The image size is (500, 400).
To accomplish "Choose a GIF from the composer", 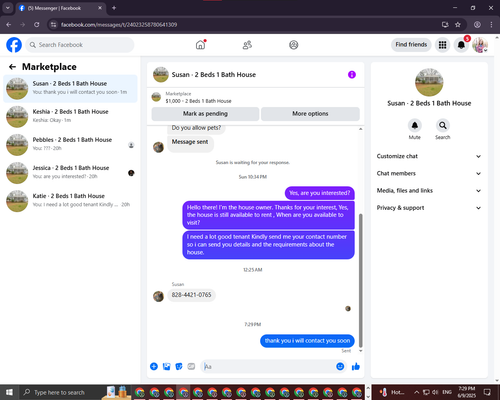I will tap(191, 367).
